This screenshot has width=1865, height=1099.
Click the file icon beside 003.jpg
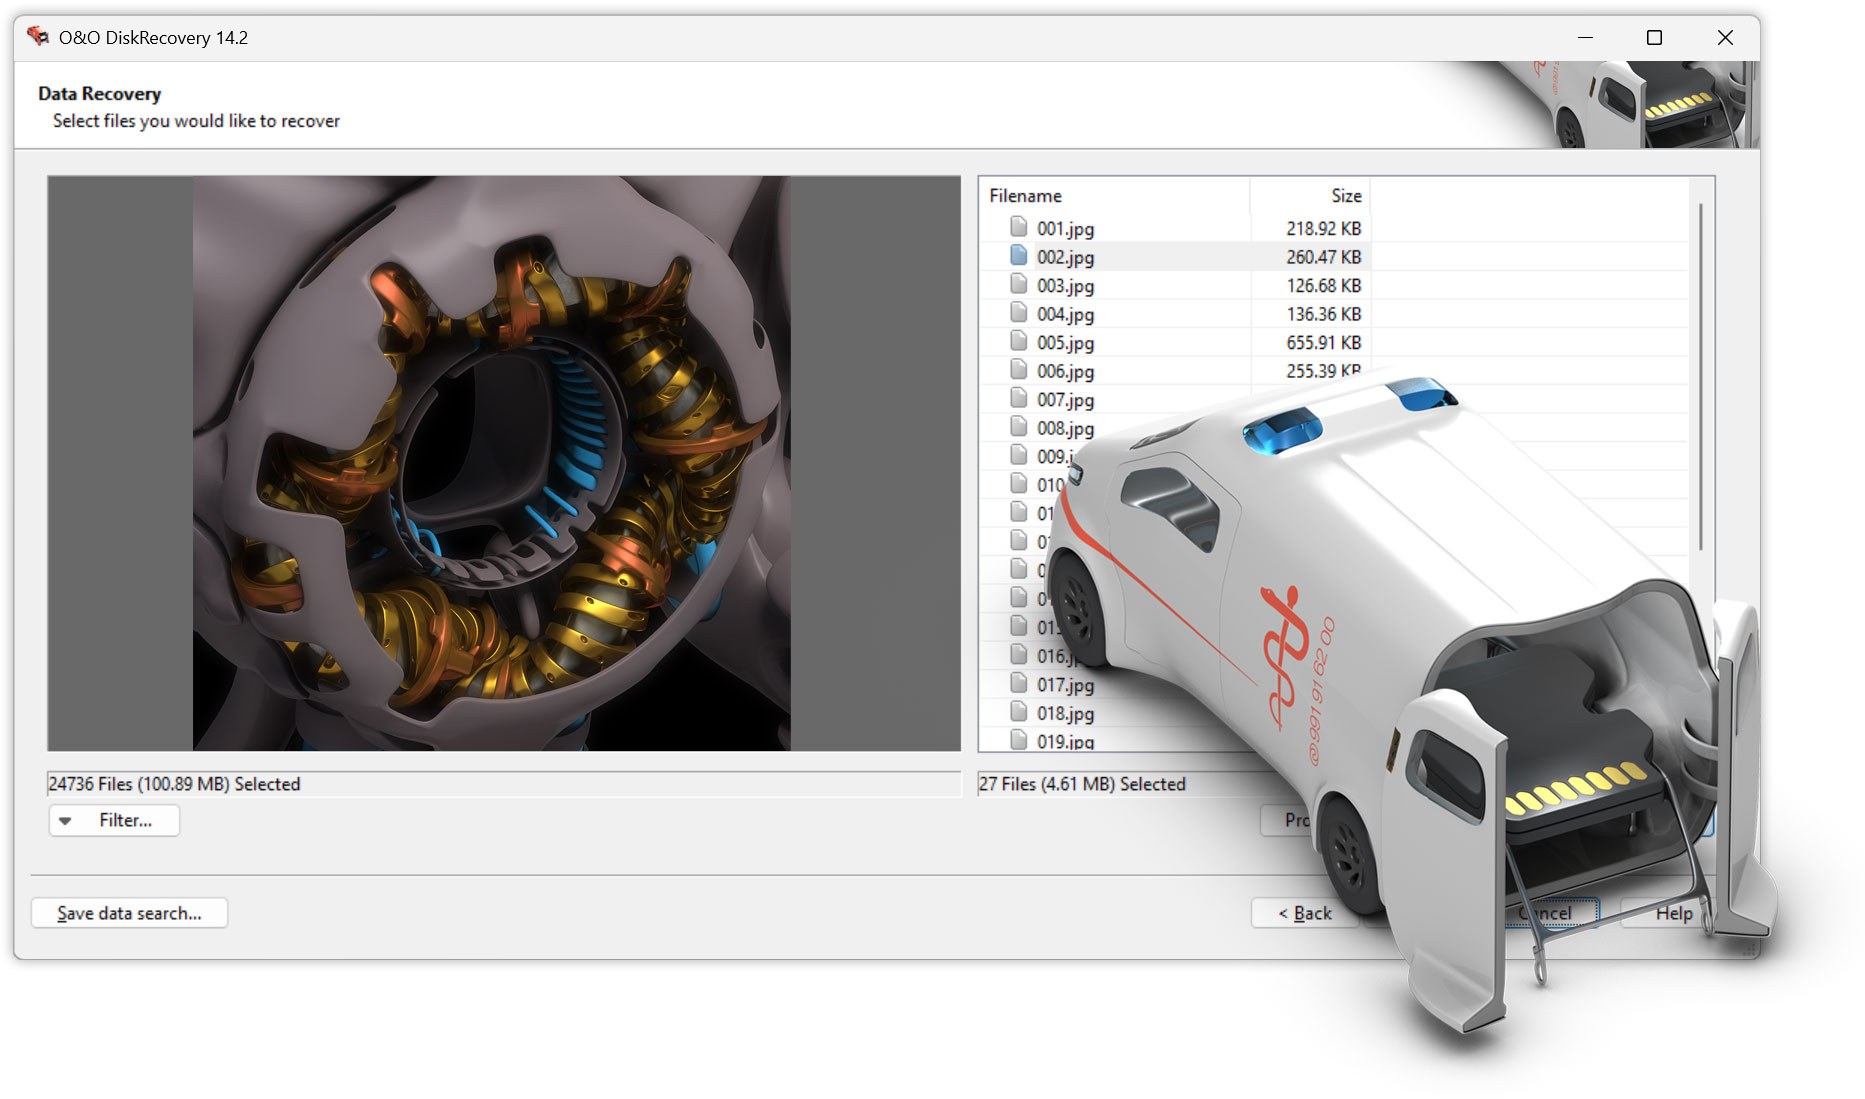coord(1018,285)
